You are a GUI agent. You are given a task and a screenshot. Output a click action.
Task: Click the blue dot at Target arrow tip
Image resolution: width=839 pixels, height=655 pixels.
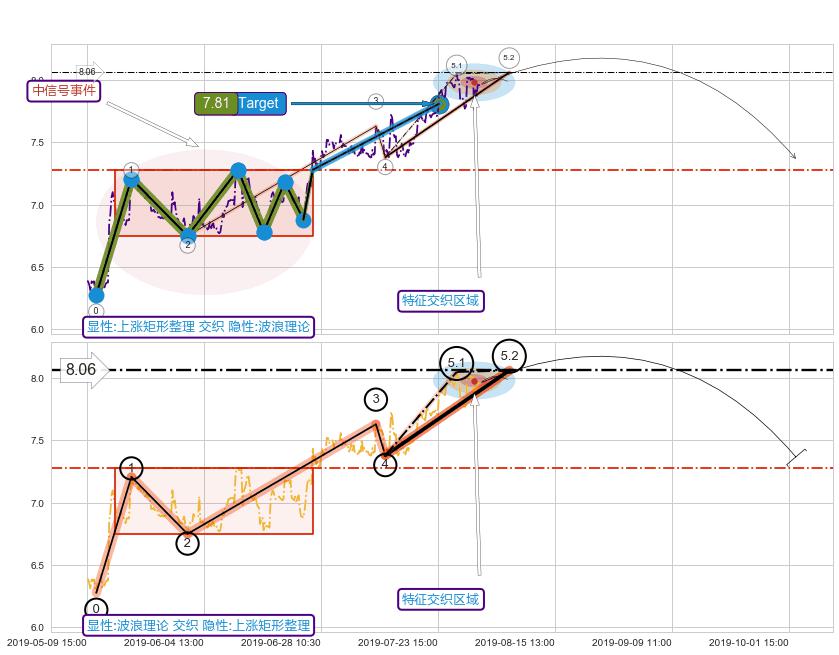click(439, 103)
